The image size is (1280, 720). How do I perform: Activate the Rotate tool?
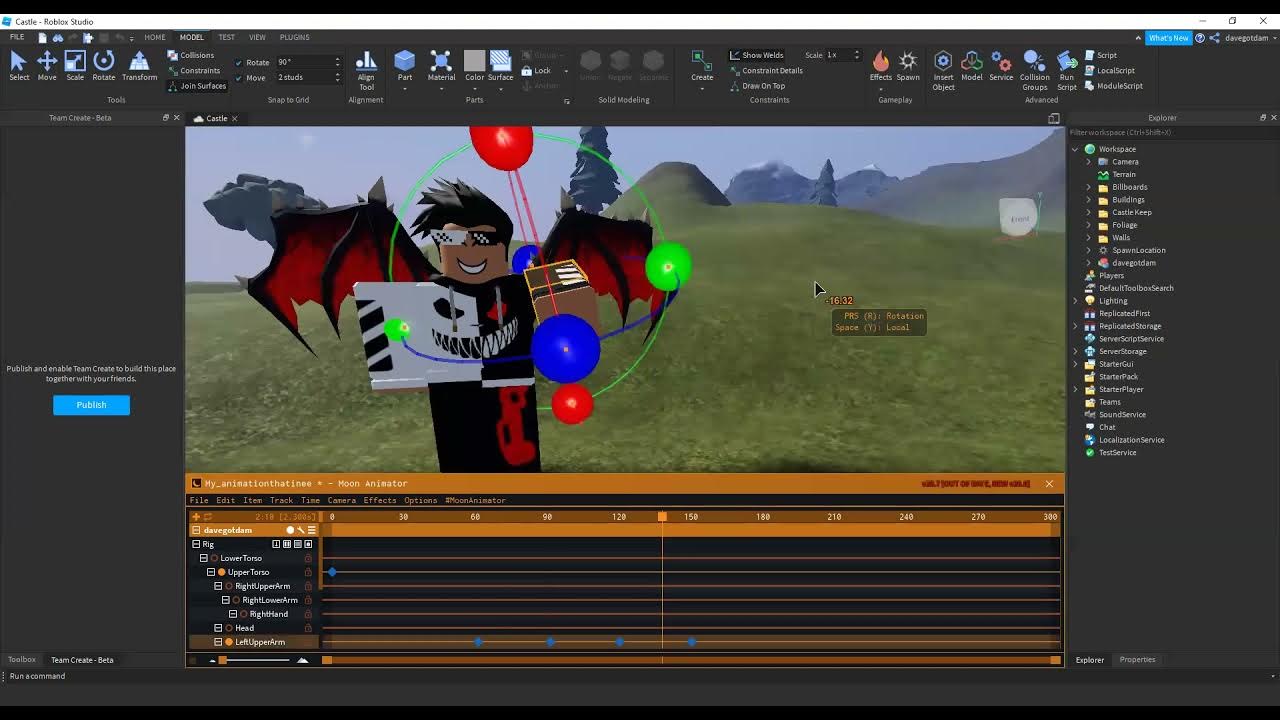pos(104,66)
